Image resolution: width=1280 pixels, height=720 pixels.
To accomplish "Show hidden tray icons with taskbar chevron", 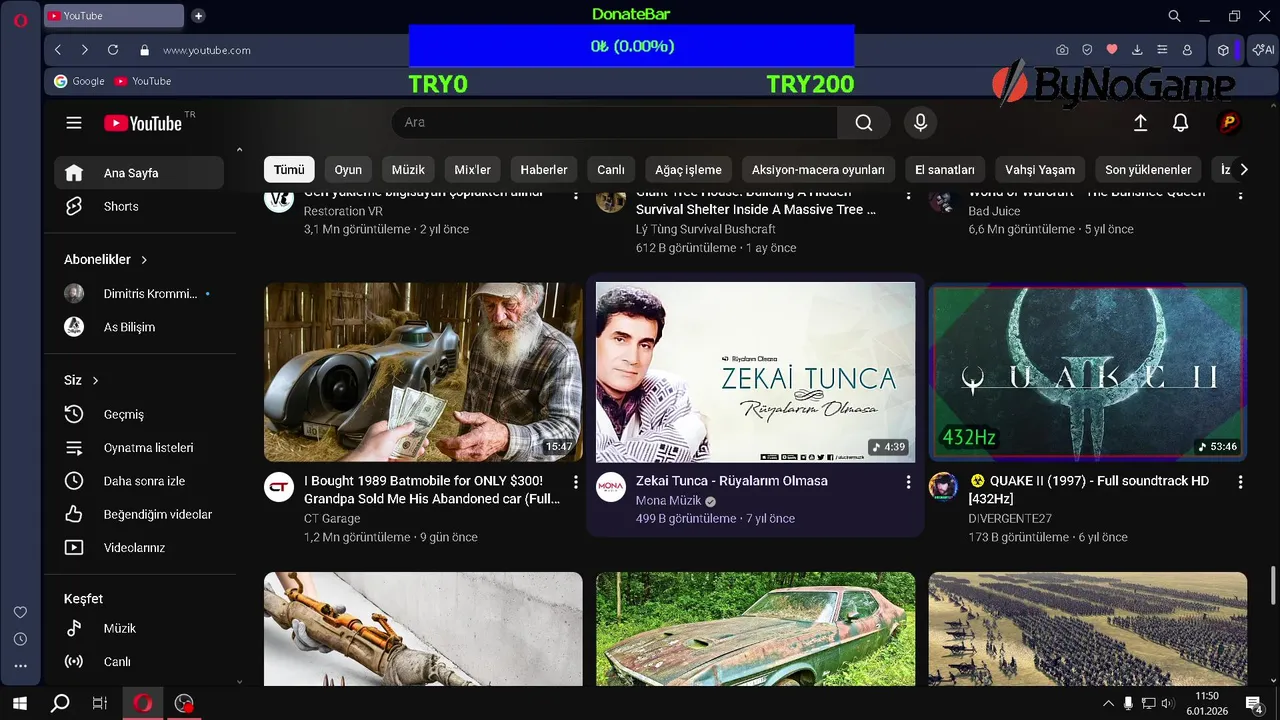I will [x=1108, y=704].
